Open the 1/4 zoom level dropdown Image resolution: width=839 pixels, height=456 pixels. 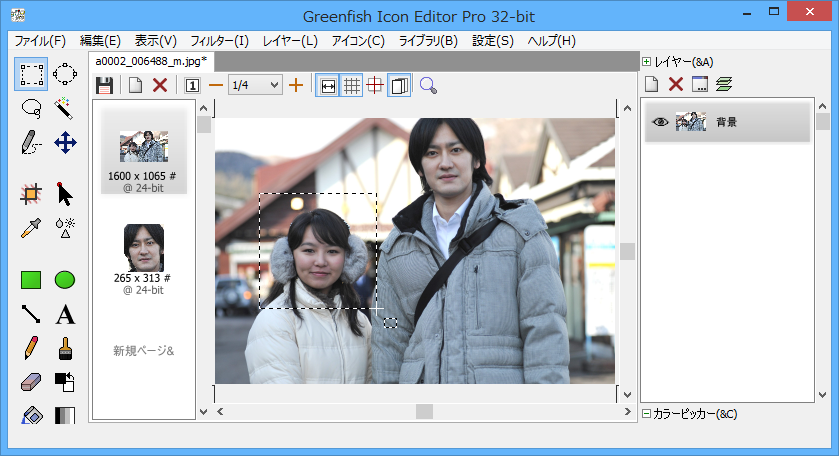[256, 86]
